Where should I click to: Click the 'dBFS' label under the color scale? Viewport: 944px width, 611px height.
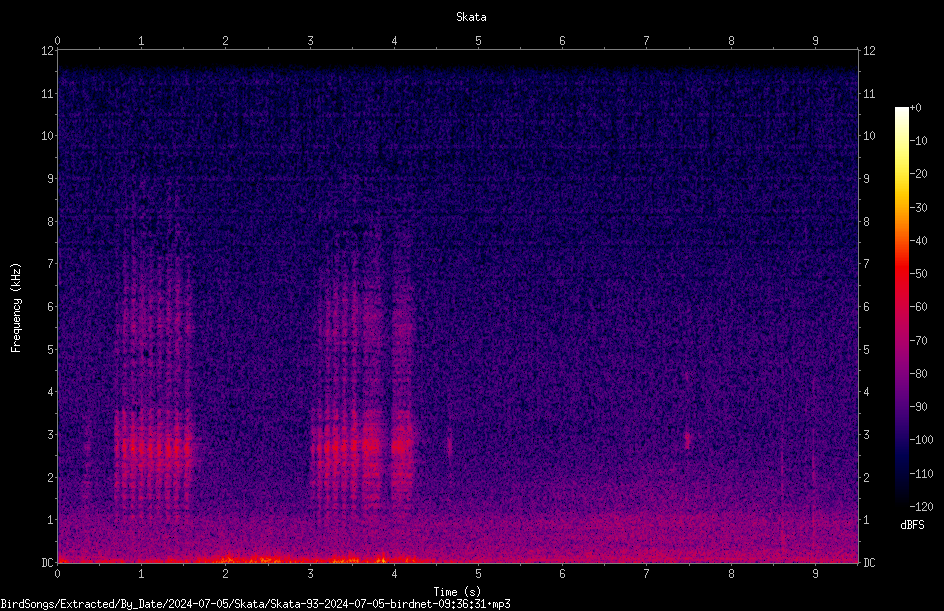912,525
